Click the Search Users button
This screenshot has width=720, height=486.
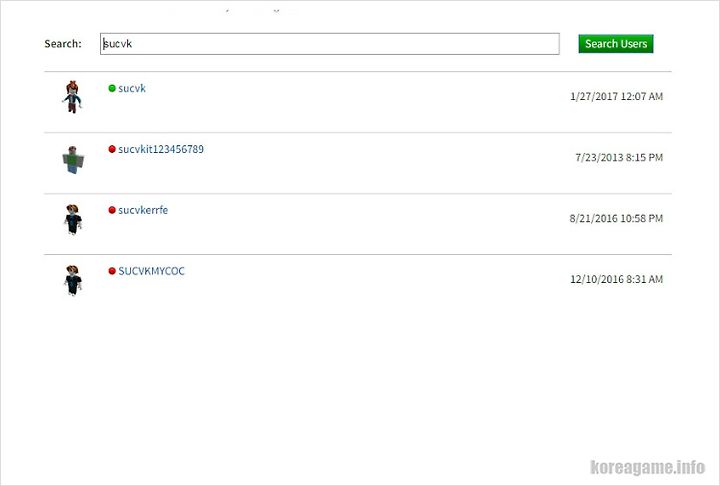(615, 44)
